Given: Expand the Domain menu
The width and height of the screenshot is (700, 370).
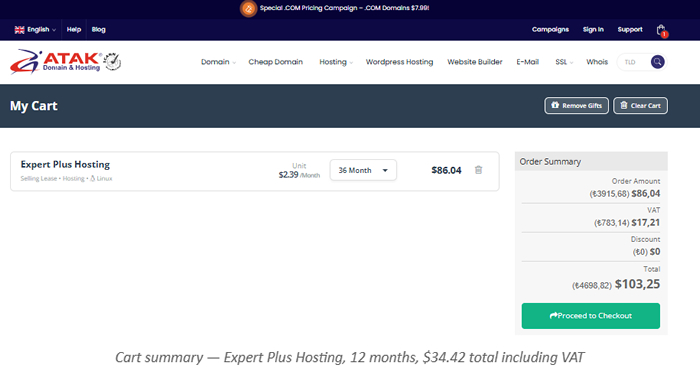Looking at the screenshot, I should click(x=218, y=62).
